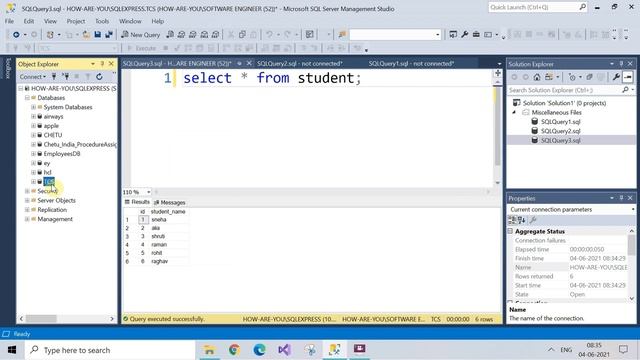Viewport: 640px width, 360px height.
Task: Click the Property Pages wrench in Properties panel
Action: 533,220
